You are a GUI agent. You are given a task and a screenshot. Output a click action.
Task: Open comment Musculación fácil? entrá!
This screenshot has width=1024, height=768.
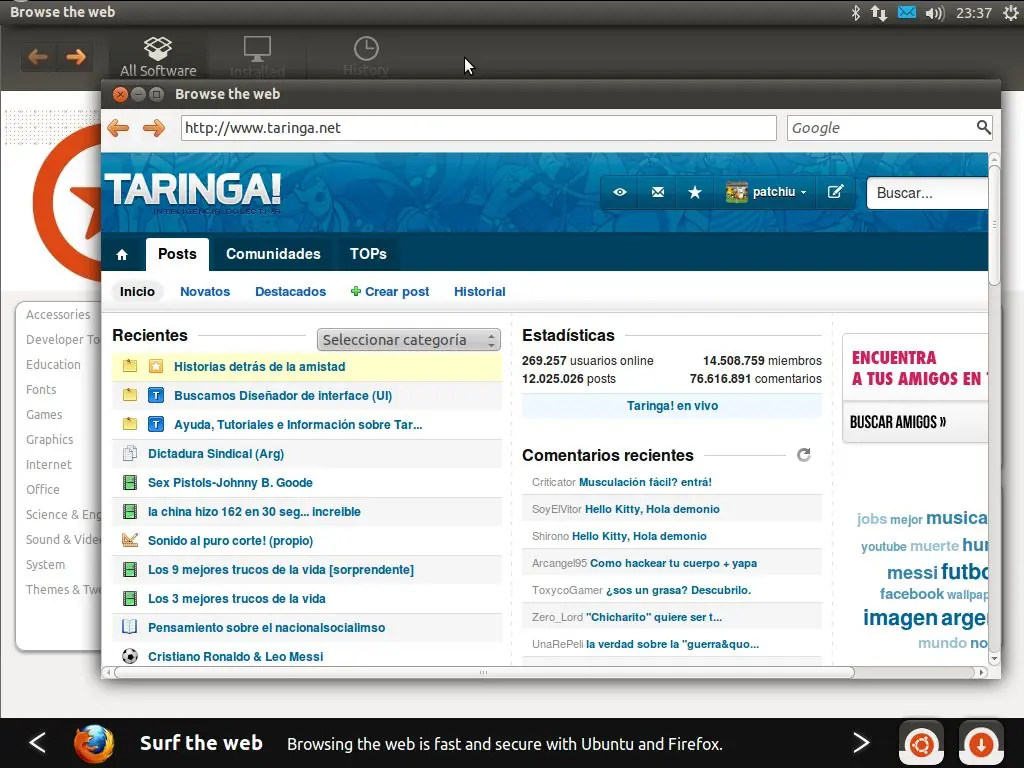click(x=645, y=482)
